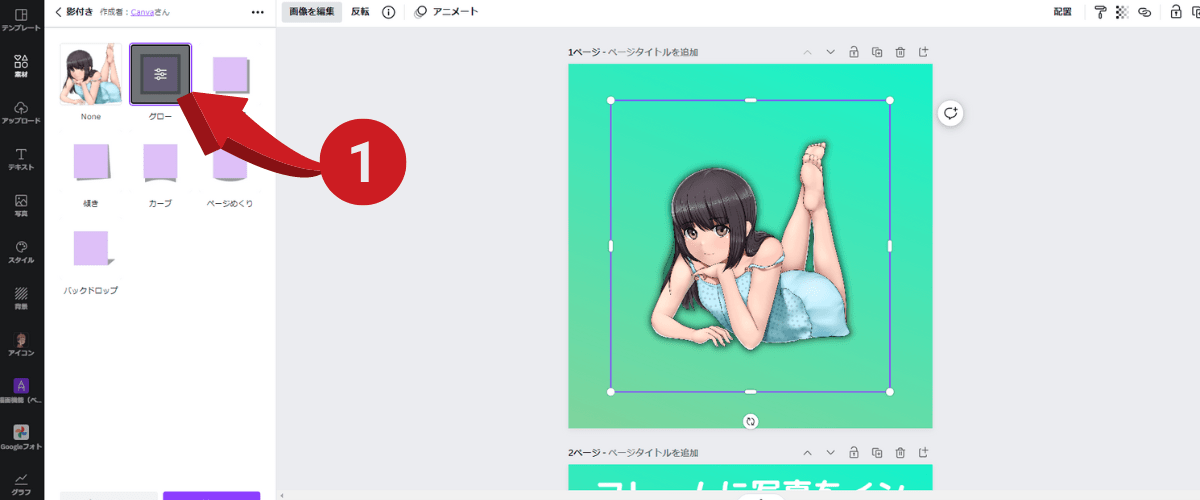The image size is (1200, 500).
Task: Click the copy style paint roller icon
Action: tap(1100, 12)
